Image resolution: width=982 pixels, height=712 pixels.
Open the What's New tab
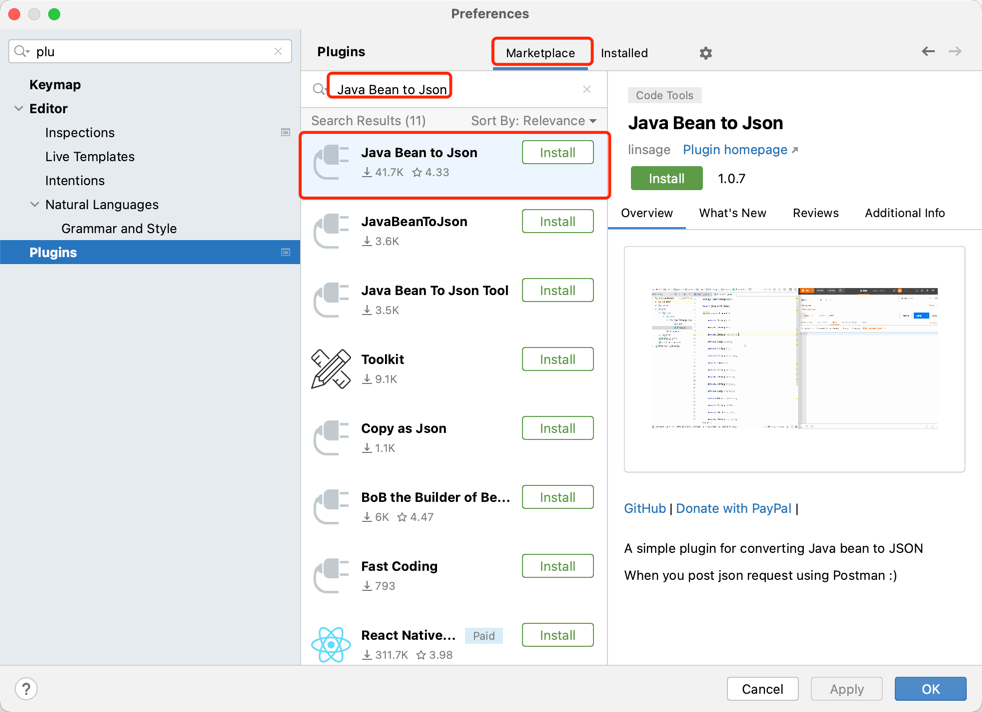(733, 213)
